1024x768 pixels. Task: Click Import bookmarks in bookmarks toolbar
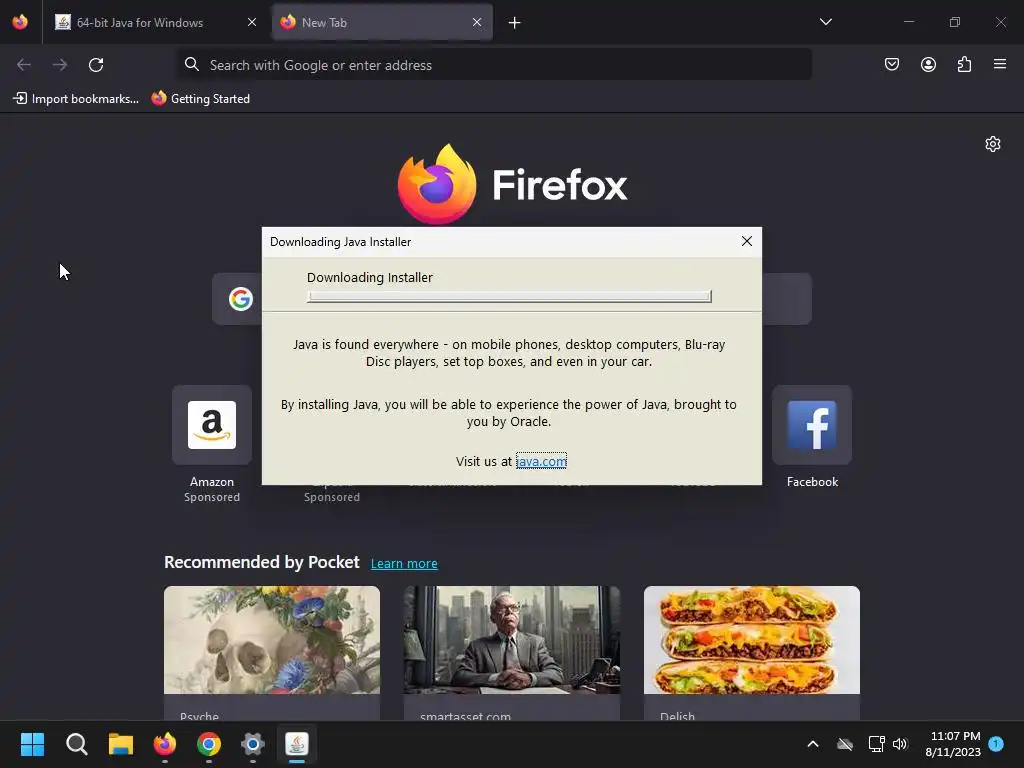[x=76, y=99]
